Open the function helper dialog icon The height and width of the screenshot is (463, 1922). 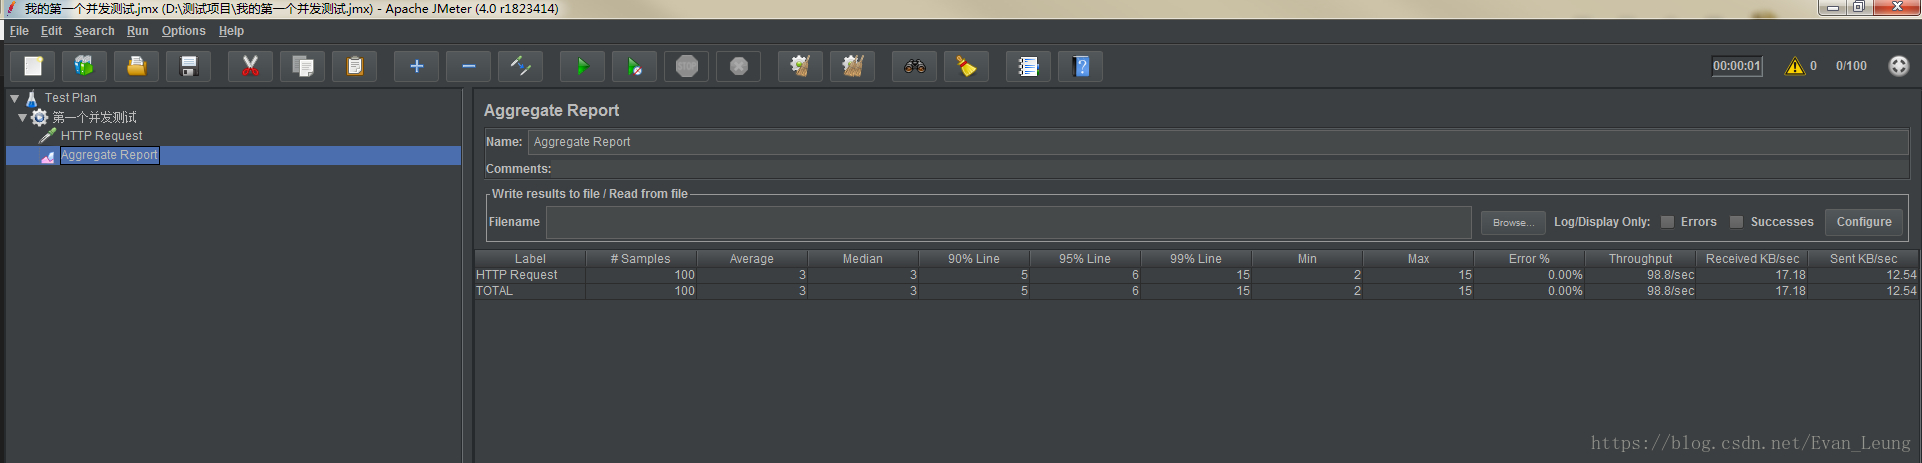coord(1028,67)
